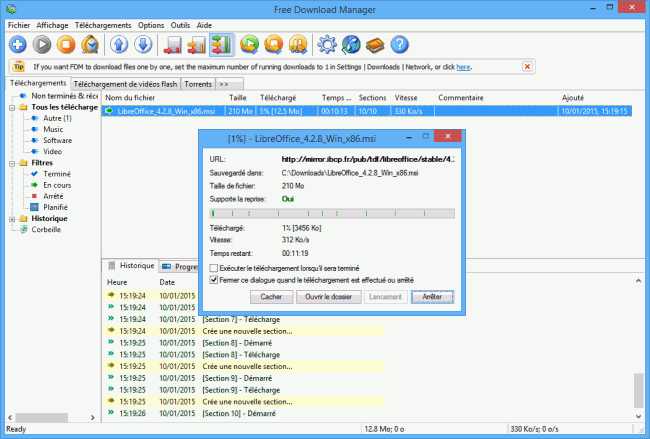The height and width of the screenshot is (439, 650).
Task: Select the Terminé filter
Action: coord(57,174)
